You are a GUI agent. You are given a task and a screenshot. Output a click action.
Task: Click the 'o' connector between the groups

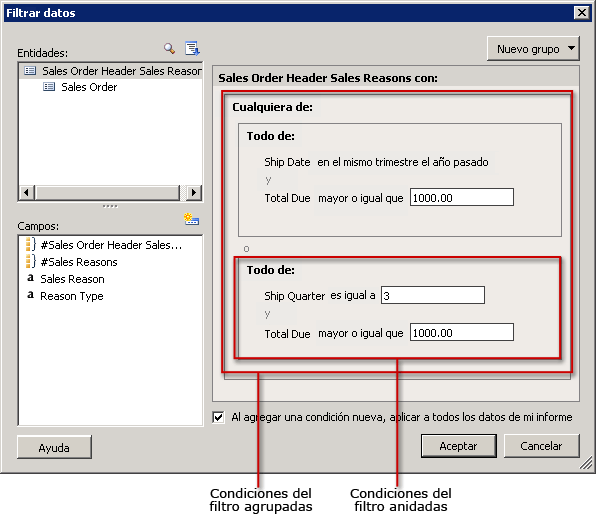246,249
